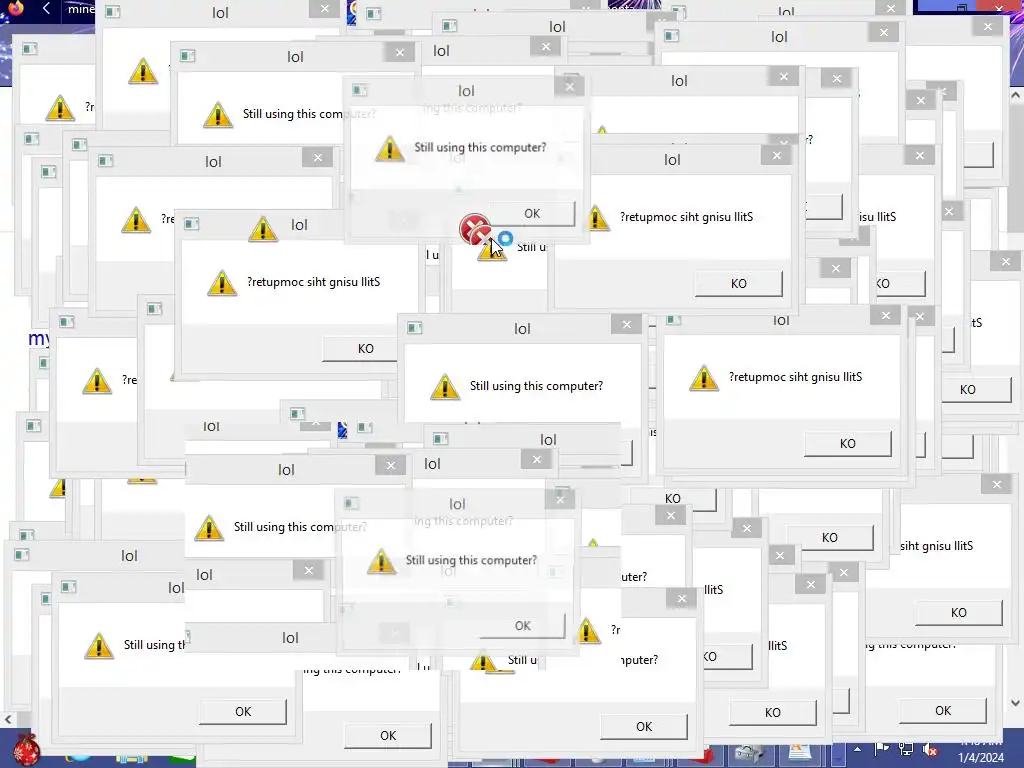Open the Action Center flag icon in the tray
The height and width of the screenshot is (768, 1024).
coord(881,749)
